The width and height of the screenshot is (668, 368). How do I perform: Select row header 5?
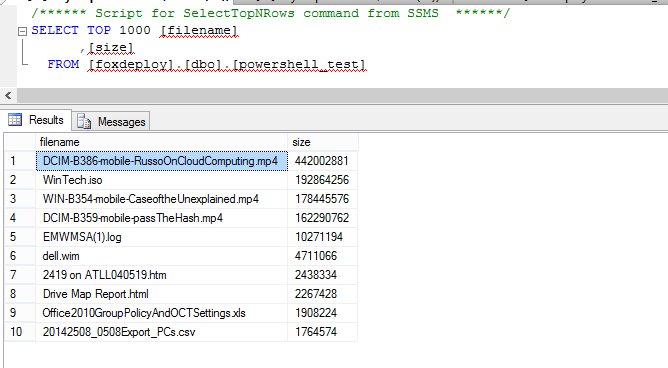[x=20, y=237]
